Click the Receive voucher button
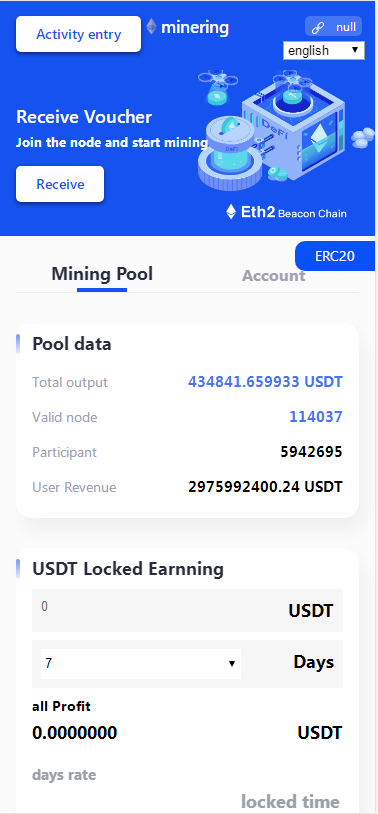 (60, 184)
